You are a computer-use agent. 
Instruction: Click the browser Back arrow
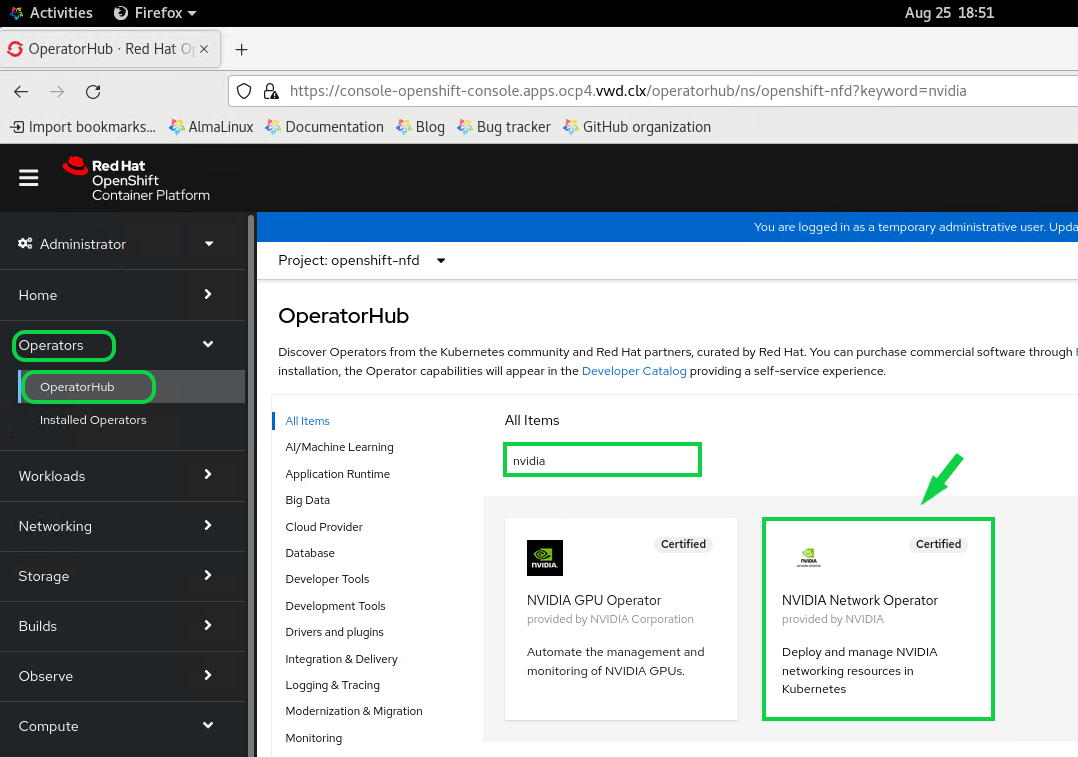pos(21,91)
